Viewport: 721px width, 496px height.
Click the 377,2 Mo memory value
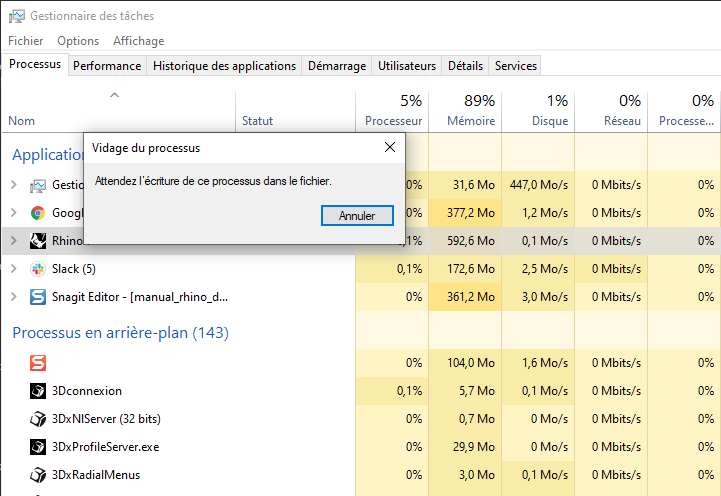click(x=471, y=213)
